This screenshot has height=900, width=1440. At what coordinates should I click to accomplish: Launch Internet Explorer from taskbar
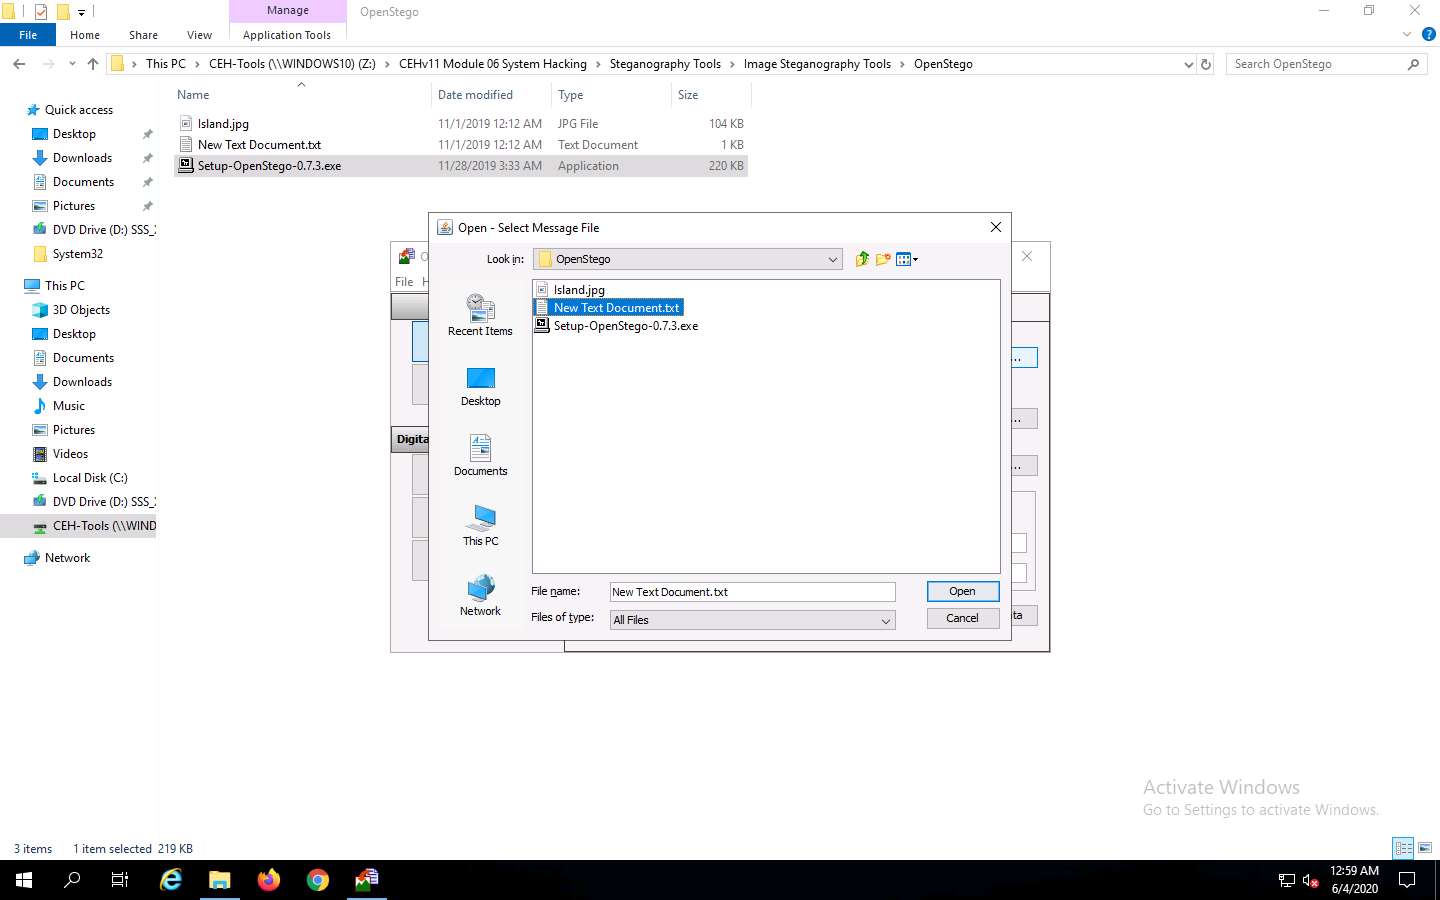click(171, 880)
